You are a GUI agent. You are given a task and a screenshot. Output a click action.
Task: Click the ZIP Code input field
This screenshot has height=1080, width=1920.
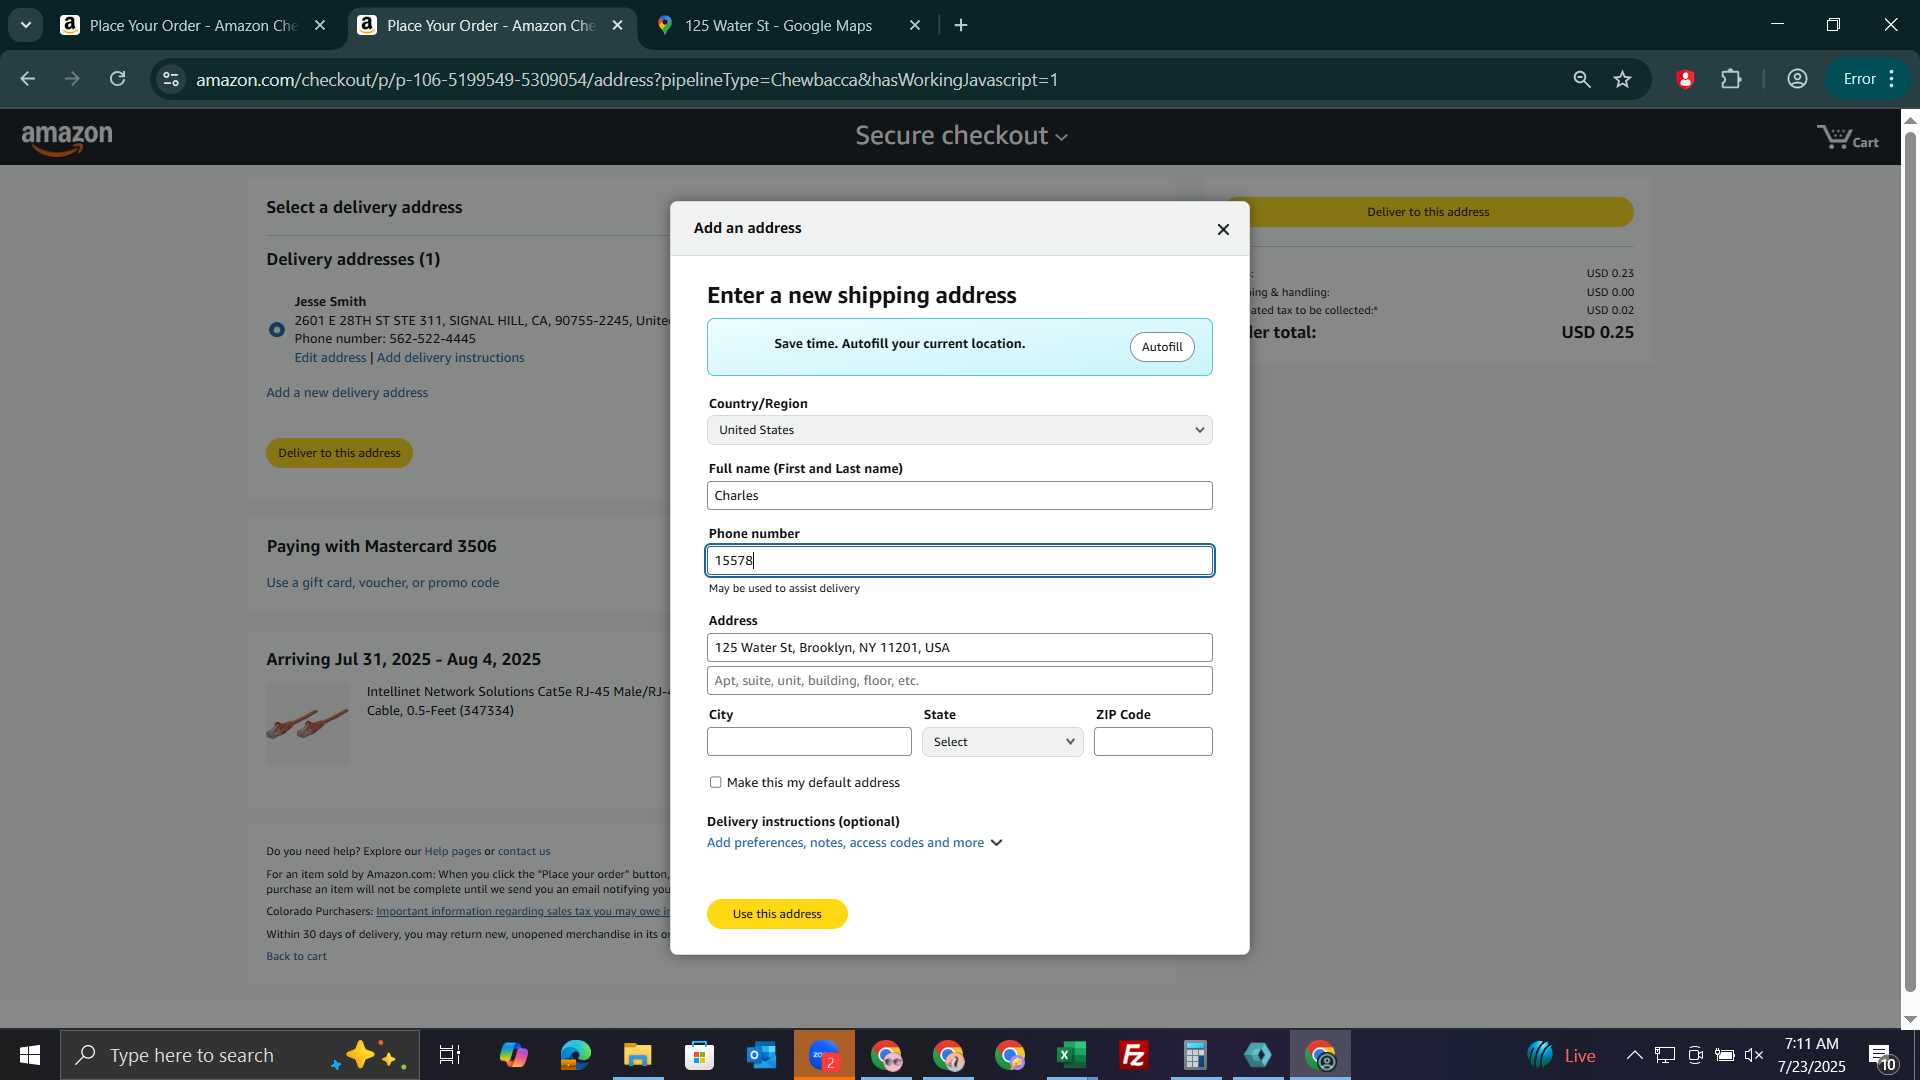click(1153, 742)
